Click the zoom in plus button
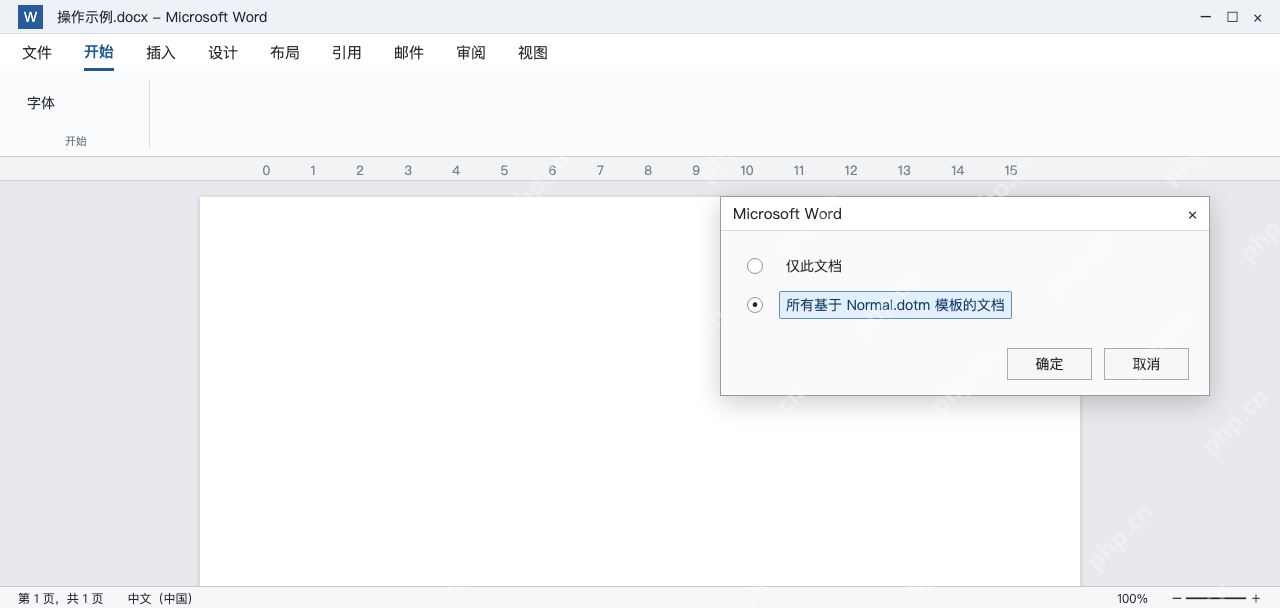 1256,598
